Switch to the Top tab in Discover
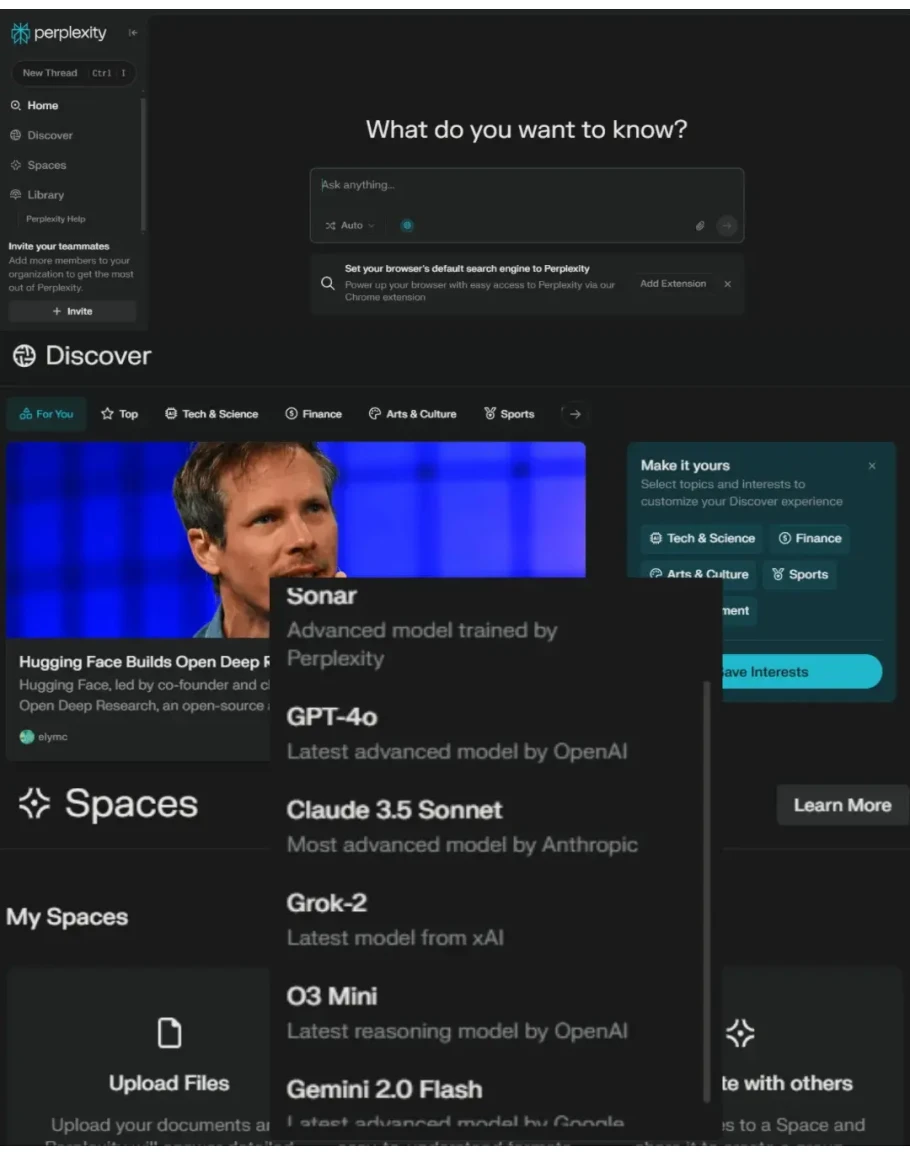Screen dimensions: 910x1155 coord(120,414)
